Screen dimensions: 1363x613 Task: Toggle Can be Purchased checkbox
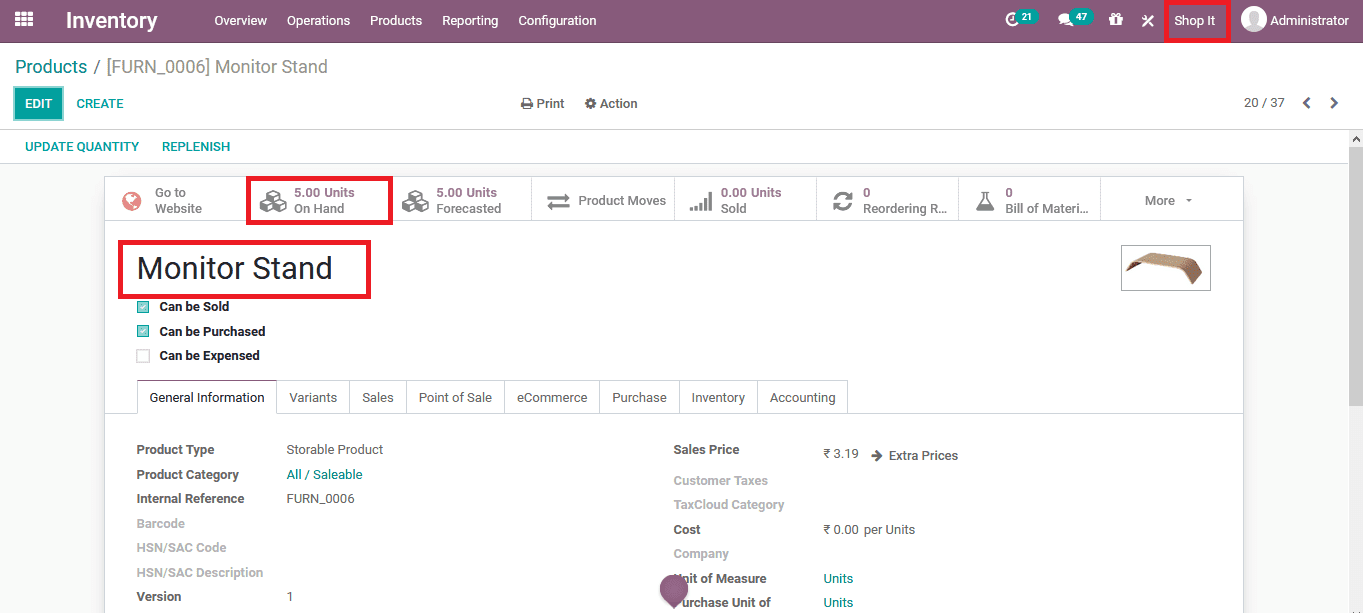pyautogui.click(x=143, y=331)
